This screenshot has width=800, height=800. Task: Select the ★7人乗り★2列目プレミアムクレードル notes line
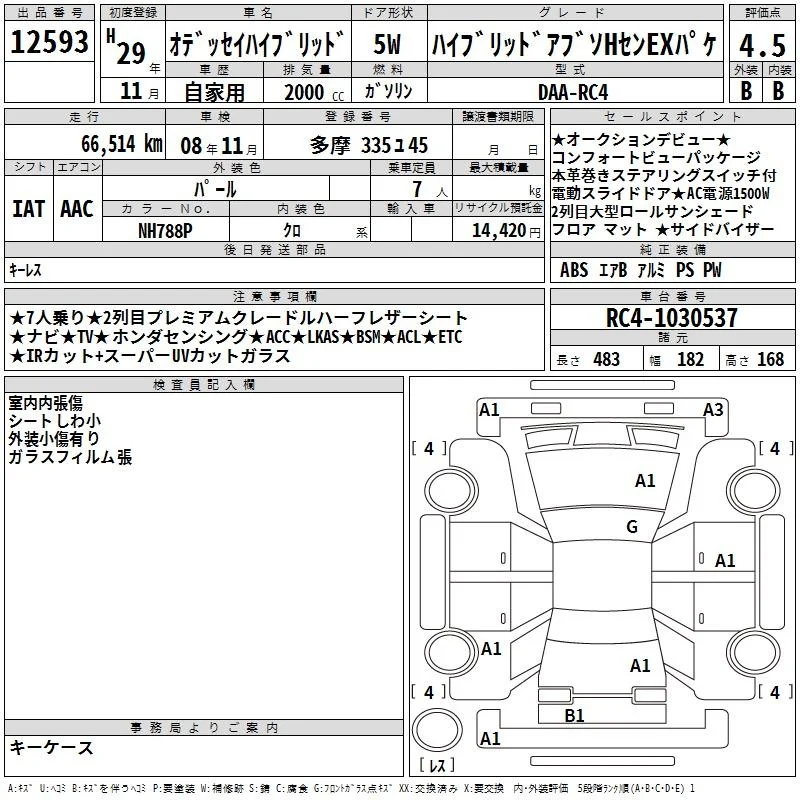(238, 318)
